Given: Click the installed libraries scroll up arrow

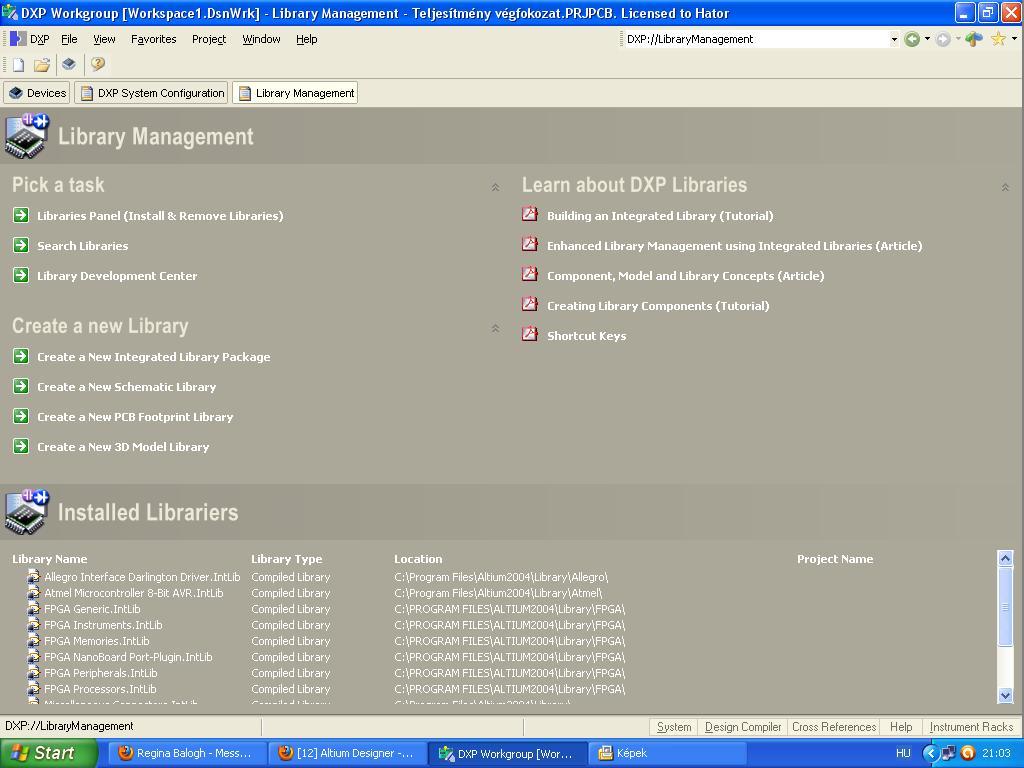Looking at the screenshot, I should click(x=1005, y=558).
